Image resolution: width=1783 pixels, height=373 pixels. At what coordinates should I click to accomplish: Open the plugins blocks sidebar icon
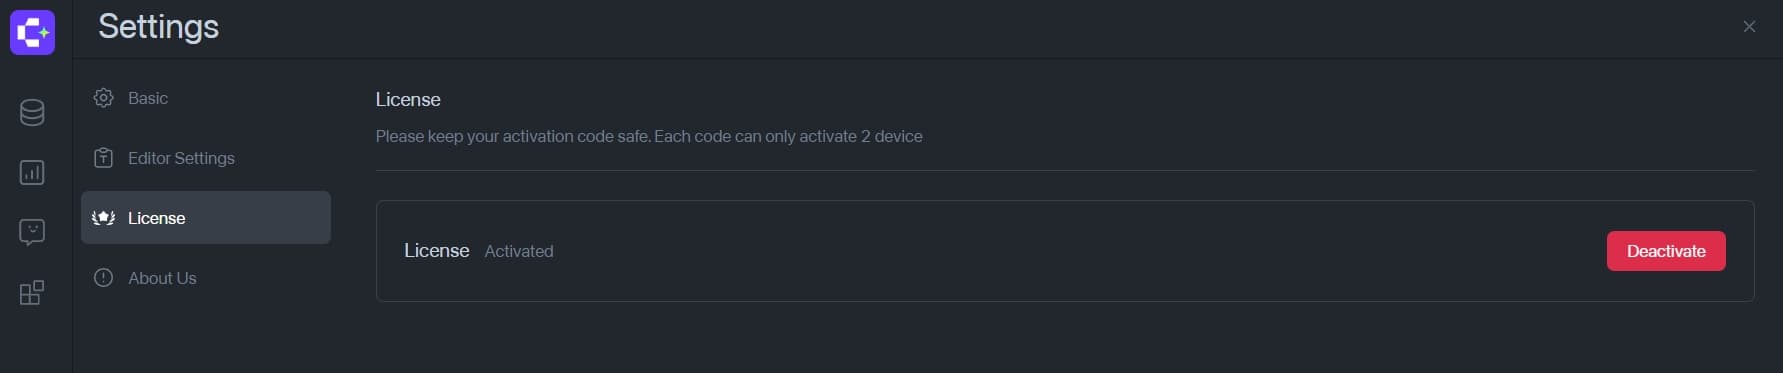point(32,292)
